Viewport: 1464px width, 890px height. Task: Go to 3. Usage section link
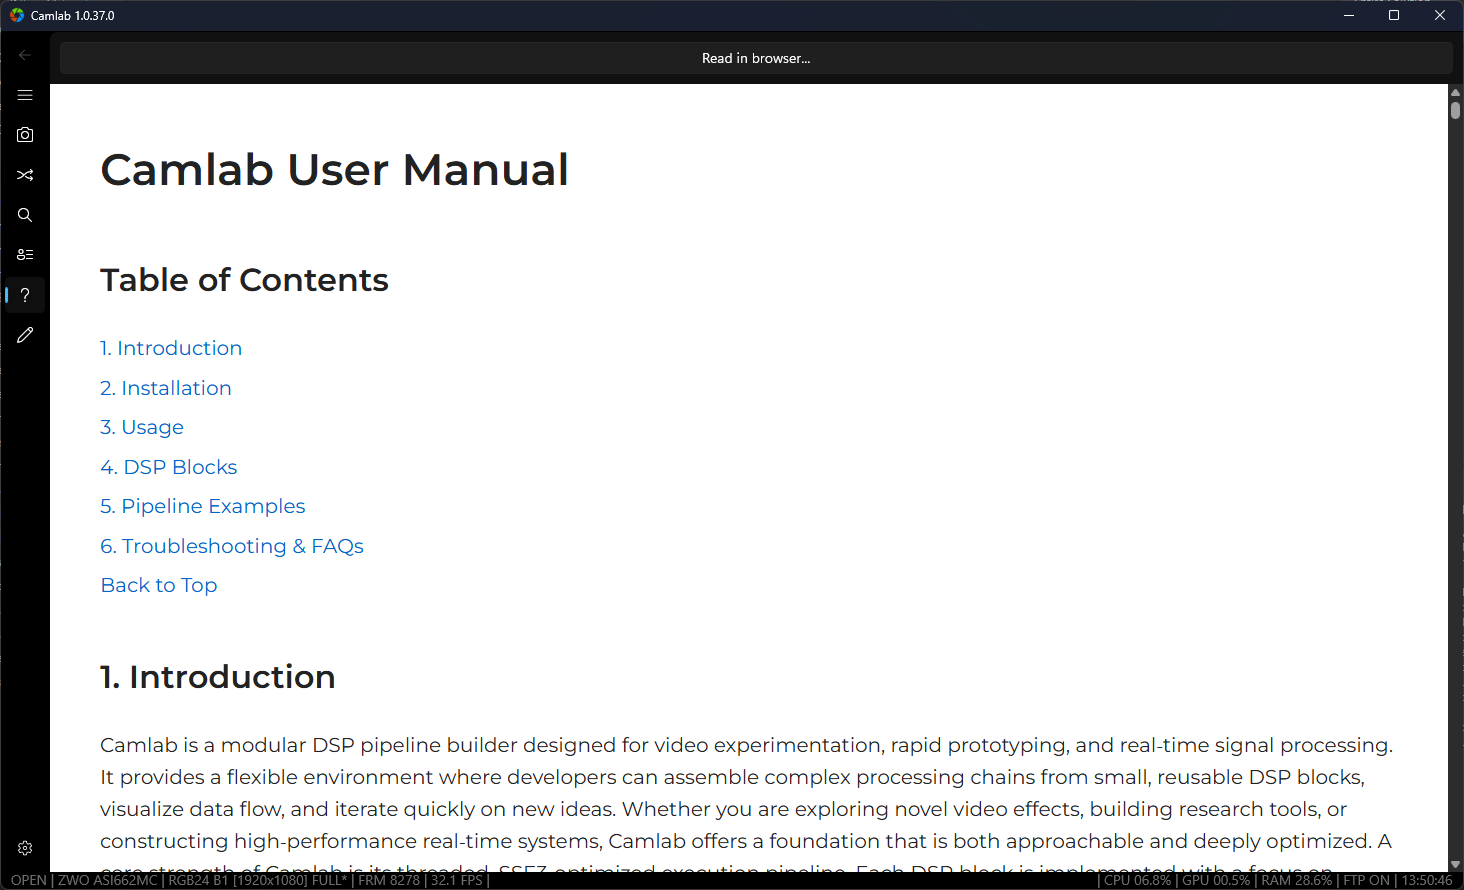tap(142, 427)
